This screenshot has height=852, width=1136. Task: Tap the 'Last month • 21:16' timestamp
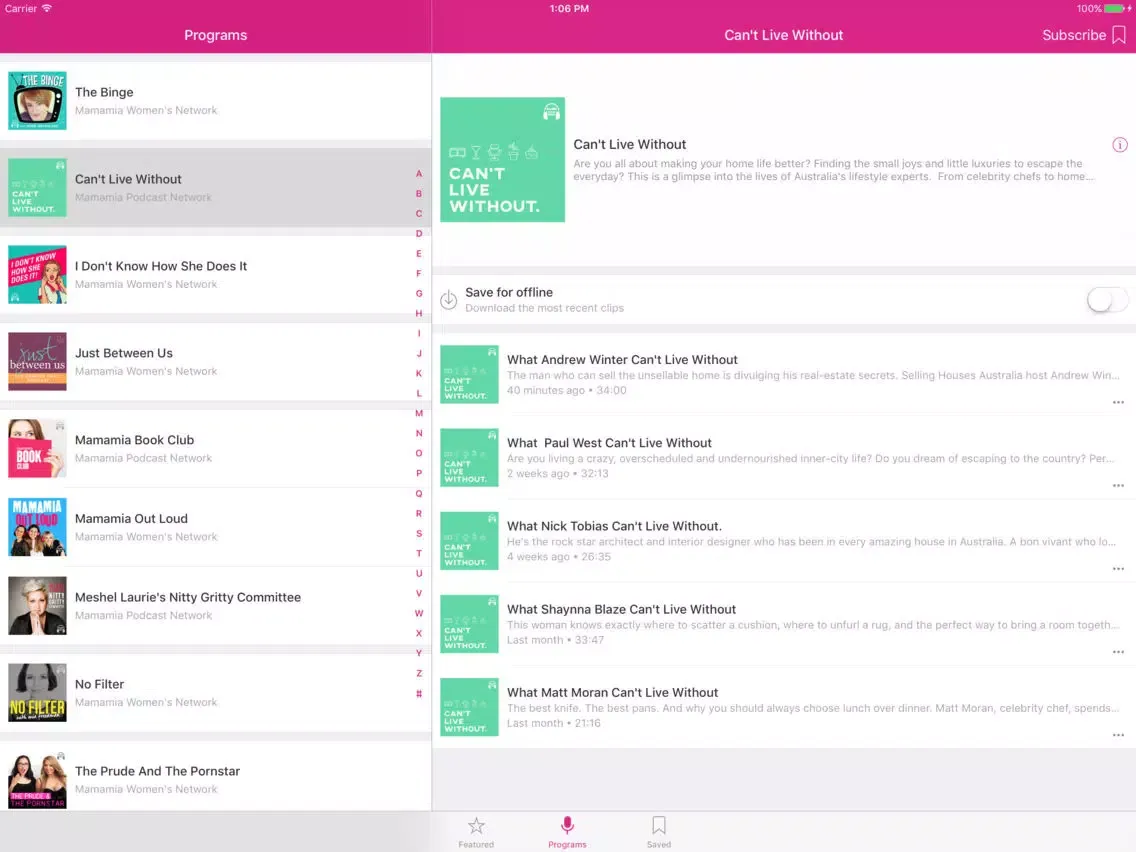click(x=554, y=723)
